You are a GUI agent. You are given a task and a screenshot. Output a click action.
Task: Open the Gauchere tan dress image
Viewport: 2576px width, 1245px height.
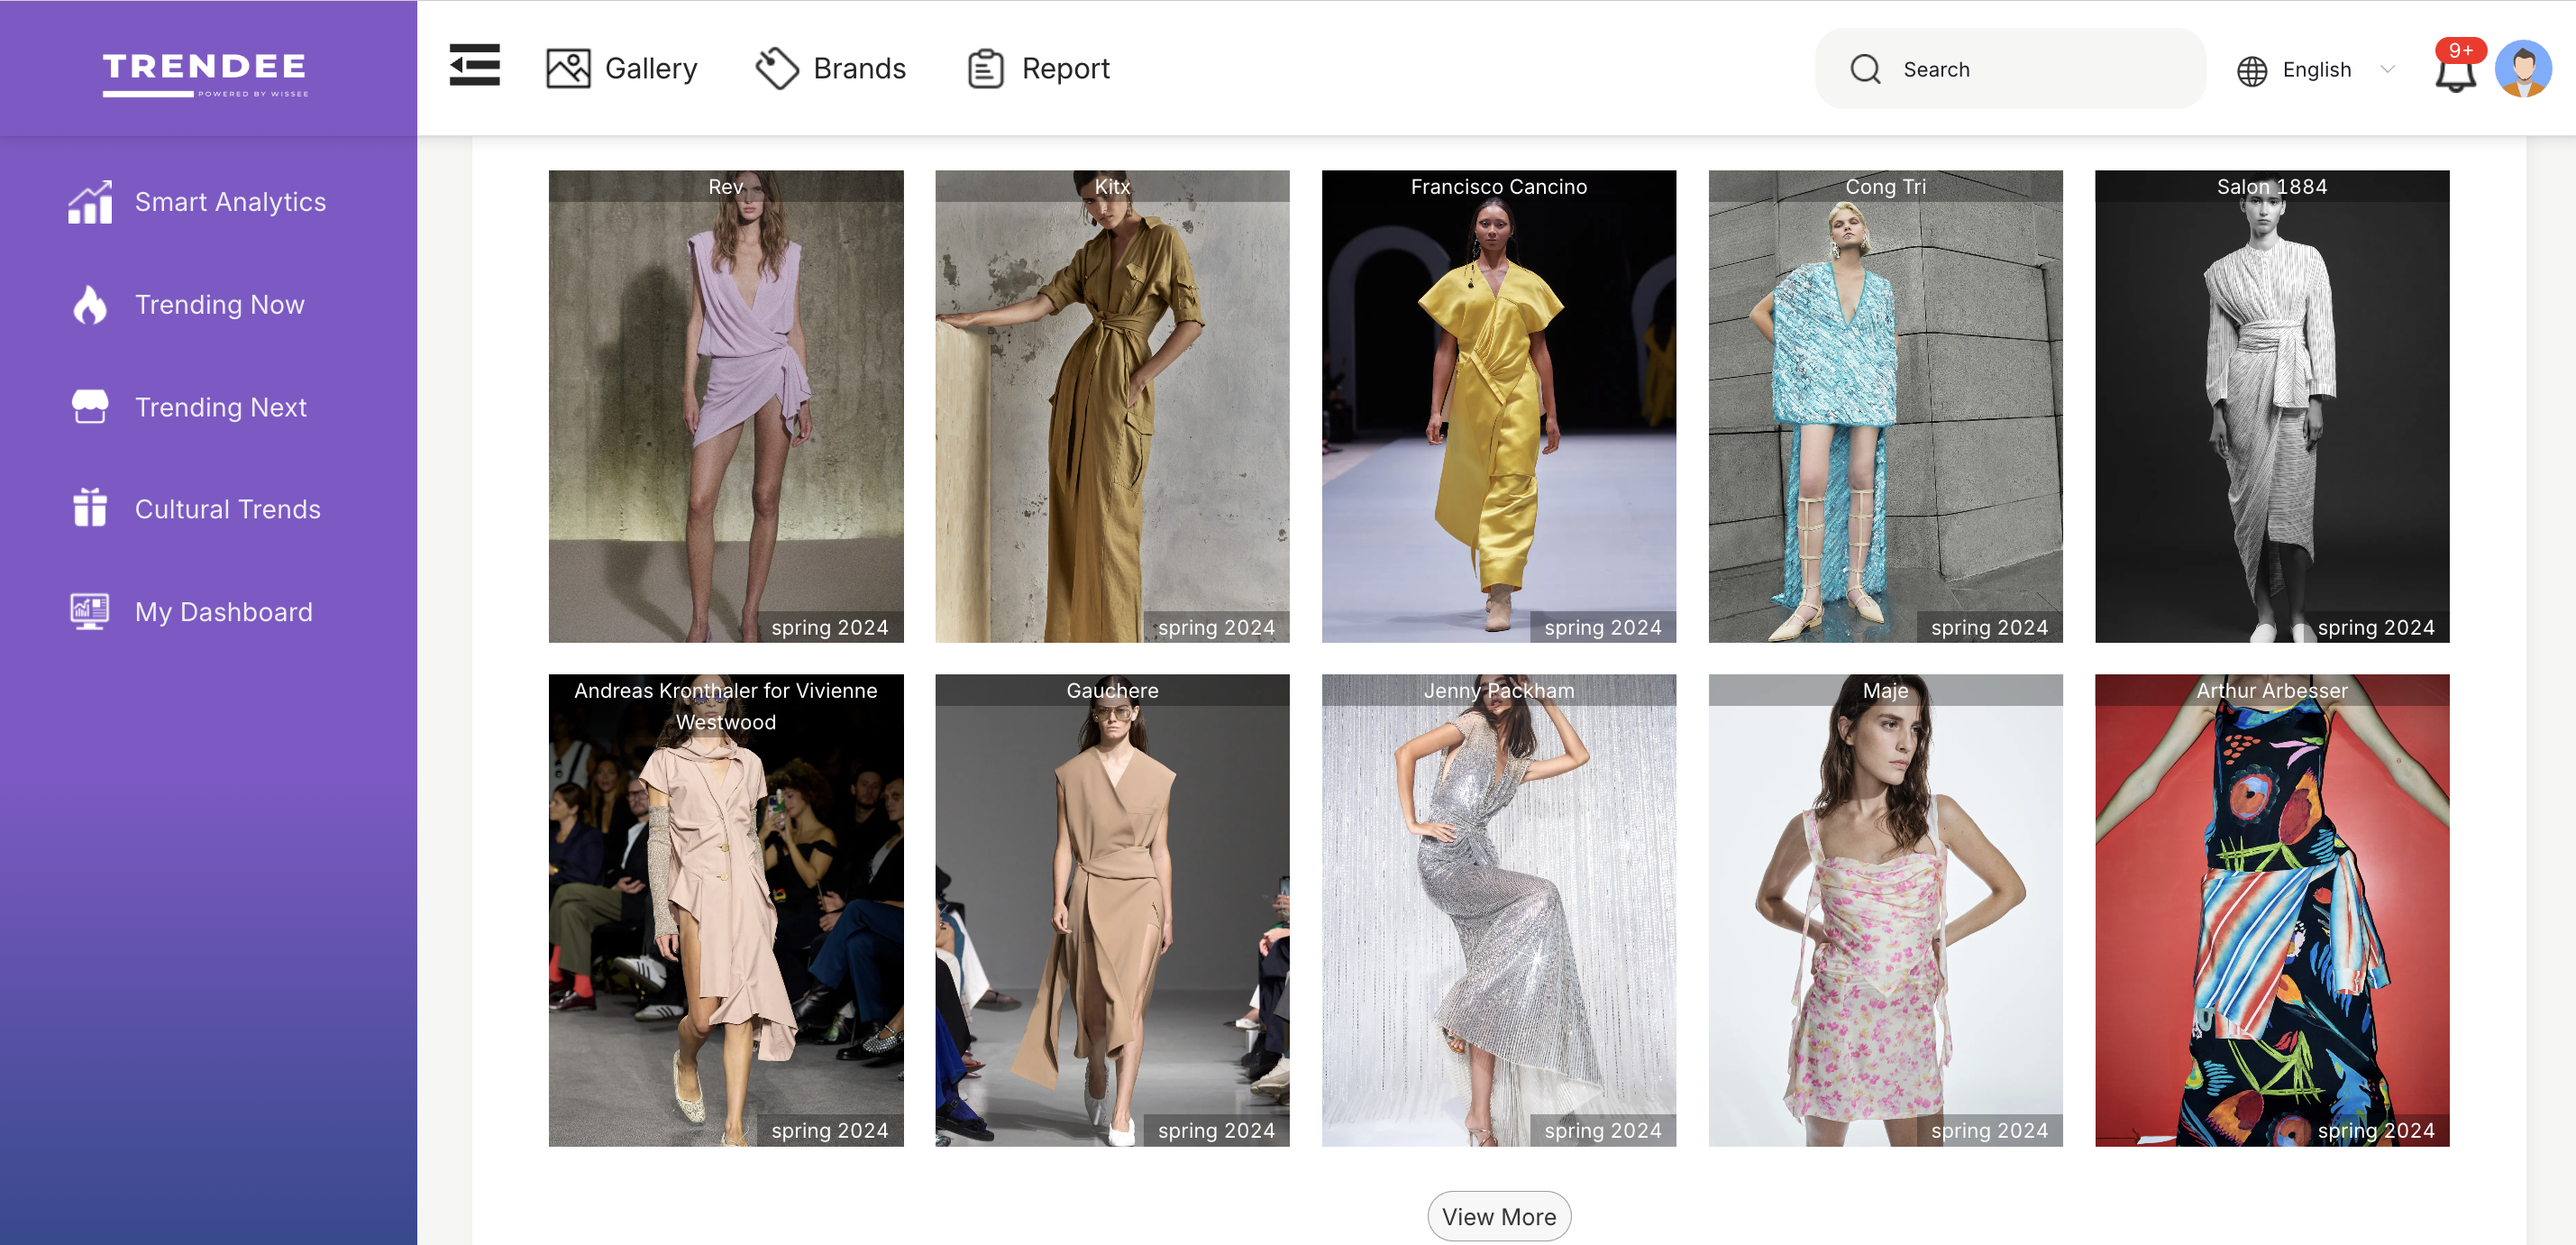1112,909
